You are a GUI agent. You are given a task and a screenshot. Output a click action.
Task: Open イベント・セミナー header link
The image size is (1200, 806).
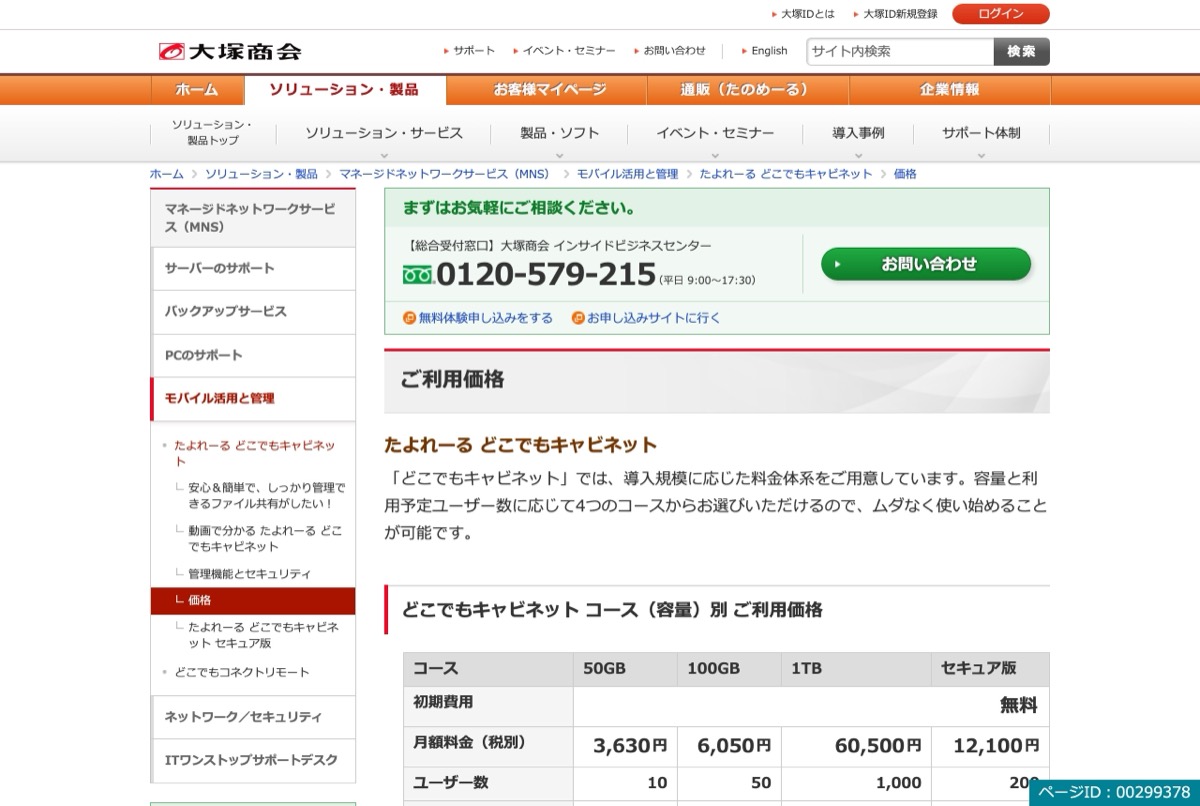click(569, 51)
